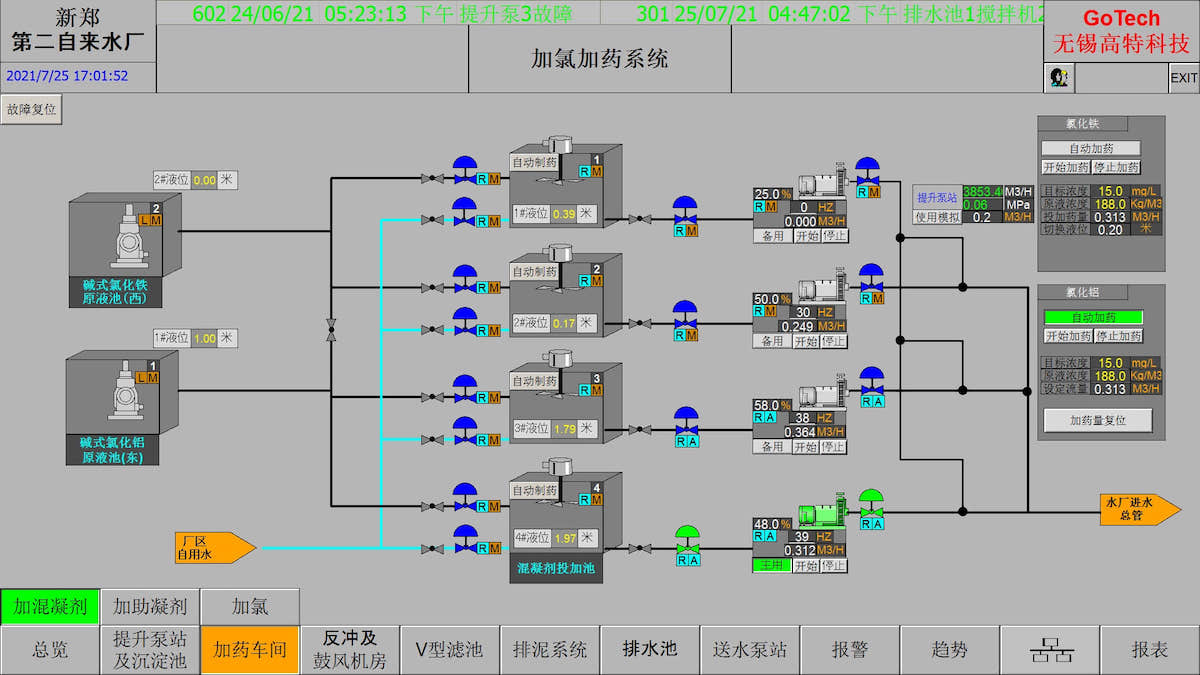Toggle the green 主用 status on pump 4
The image size is (1200, 675).
771,565
